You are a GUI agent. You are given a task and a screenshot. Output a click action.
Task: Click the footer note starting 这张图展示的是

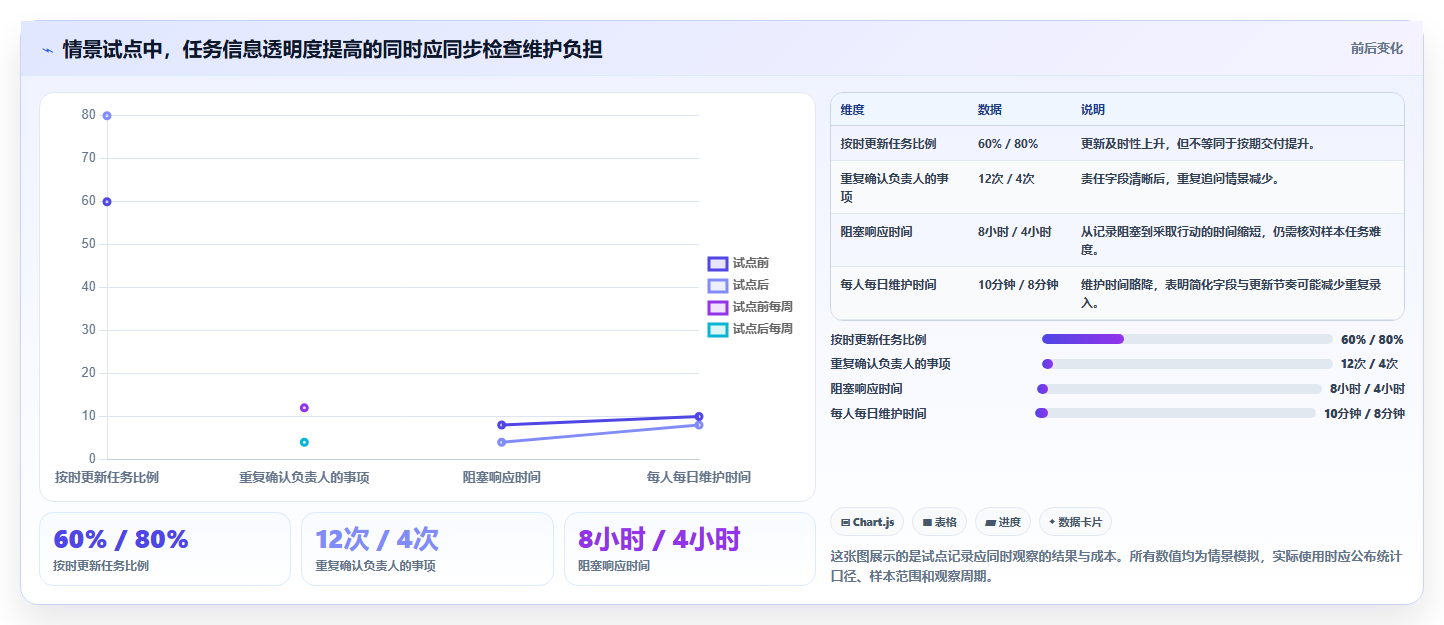point(1116,566)
